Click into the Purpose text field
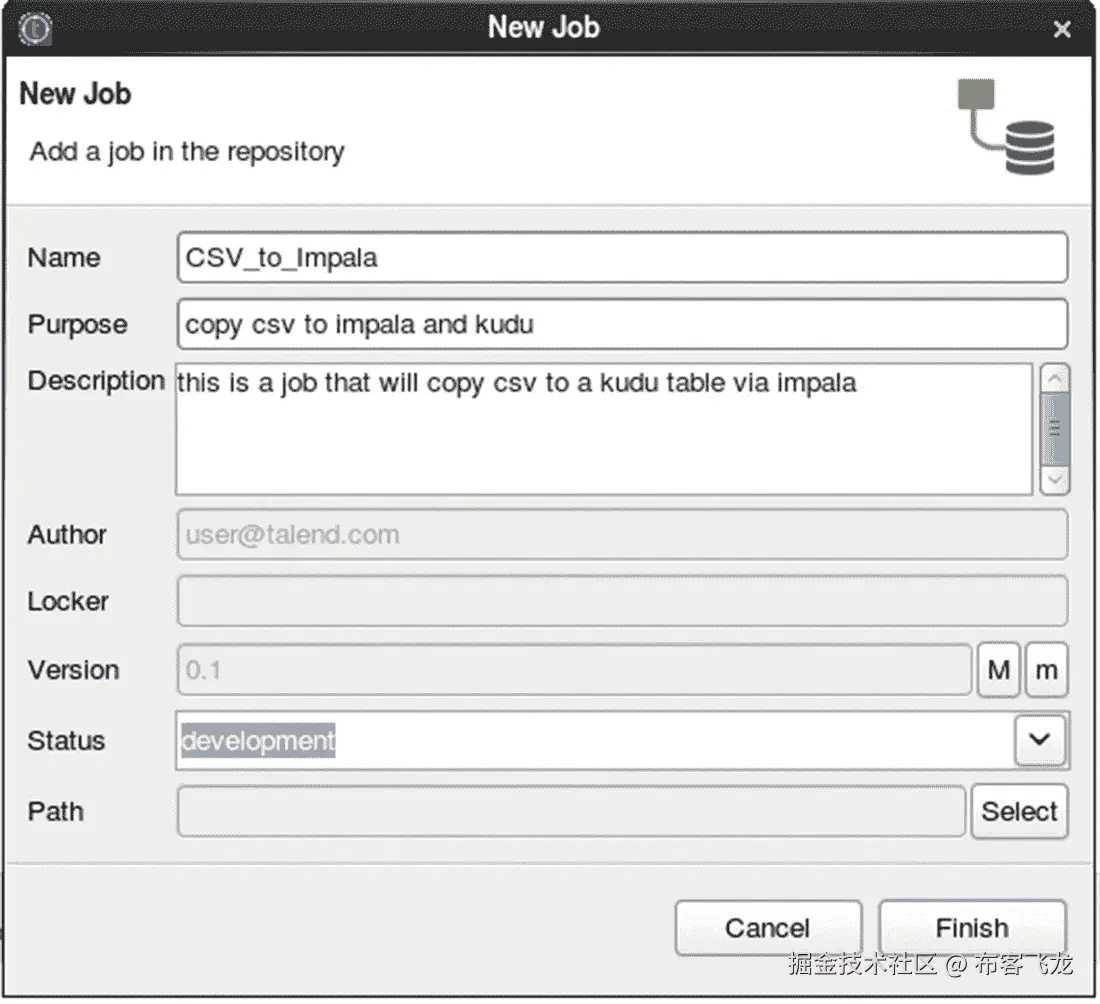 point(622,324)
